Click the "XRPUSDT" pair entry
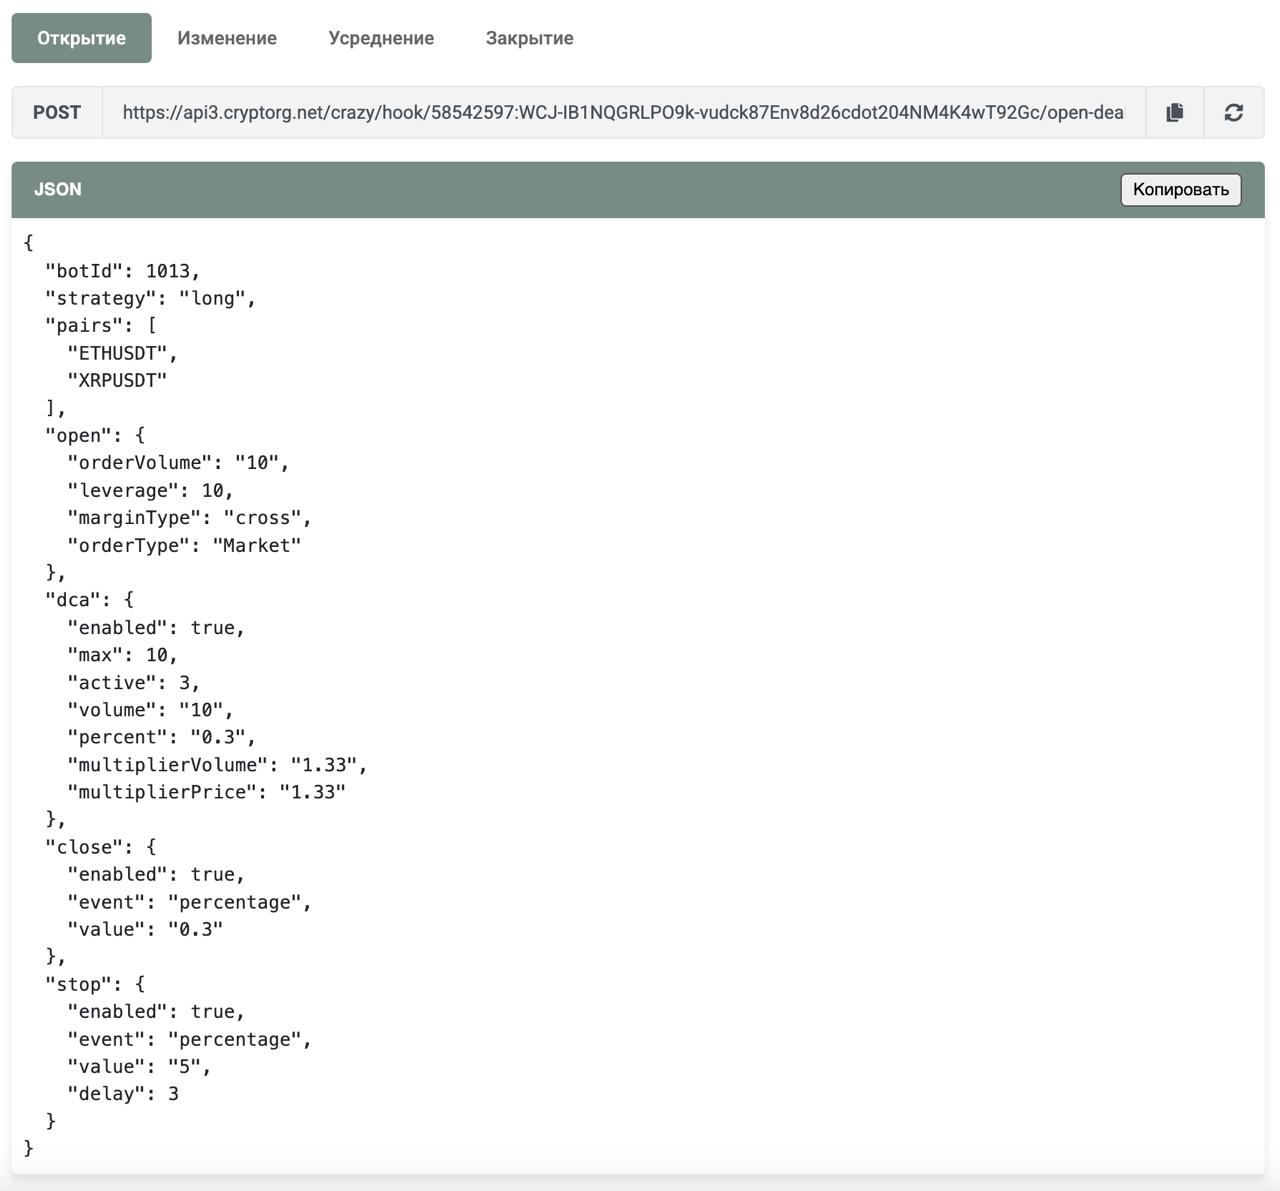 coord(117,380)
